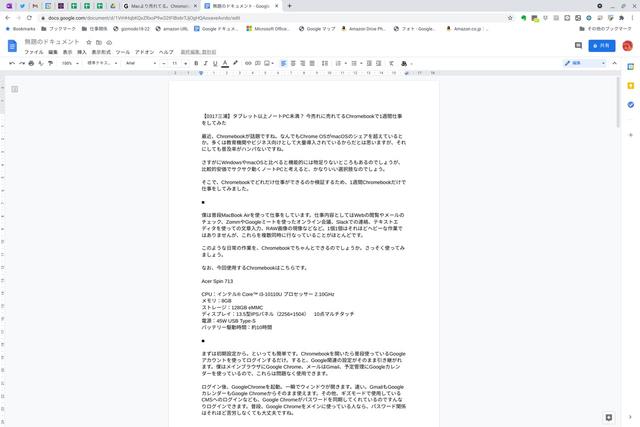Screen dimensions: 640x427
Task: Click the Undo icon in the Docs toolbar
Action: pyautogui.click(x=12, y=63)
